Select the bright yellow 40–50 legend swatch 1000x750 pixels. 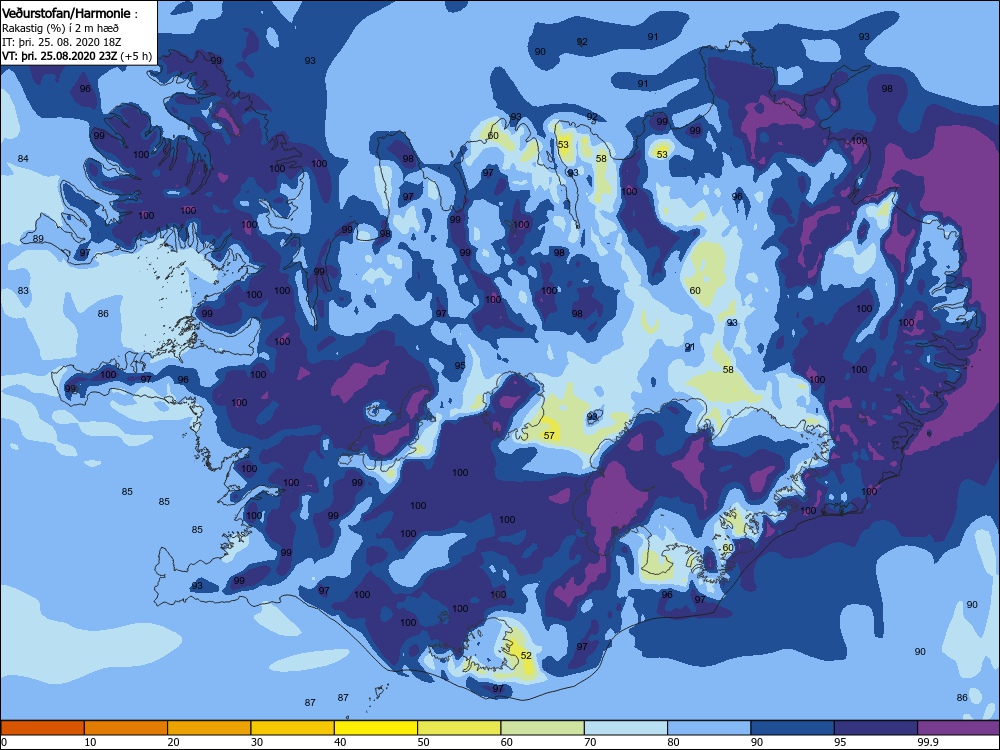pos(376,728)
